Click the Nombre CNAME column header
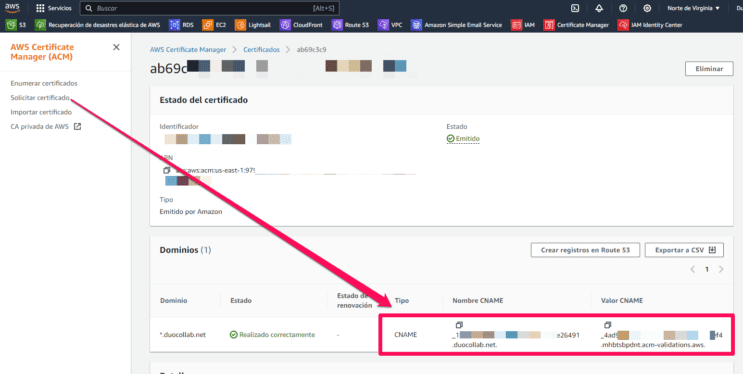The width and height of the screenshot is (743, 374). click(x=478, y=301)
